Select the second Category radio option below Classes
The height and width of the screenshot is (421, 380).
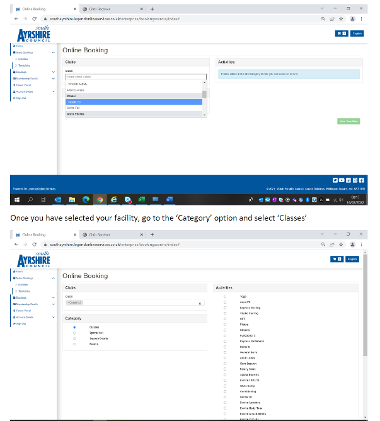74,333
